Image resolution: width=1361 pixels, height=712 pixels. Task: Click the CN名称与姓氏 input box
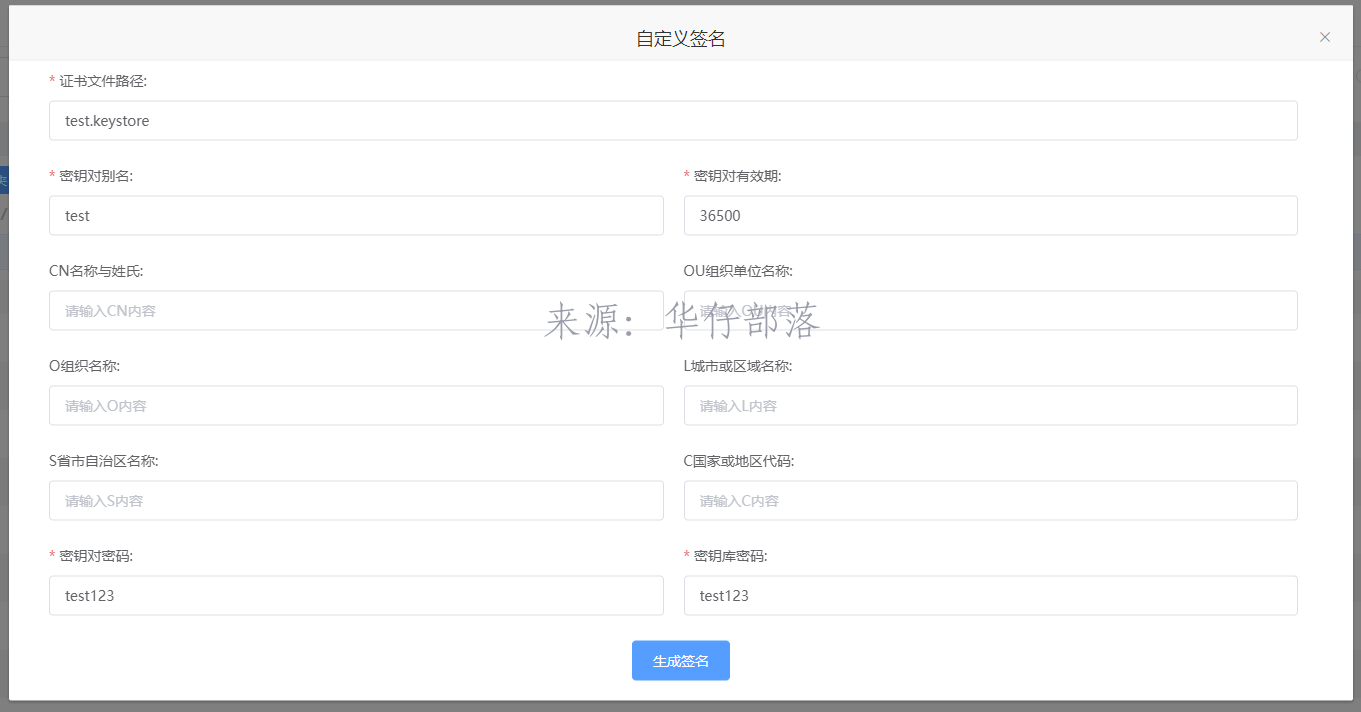pyautogui.click(x=356, y=311)
